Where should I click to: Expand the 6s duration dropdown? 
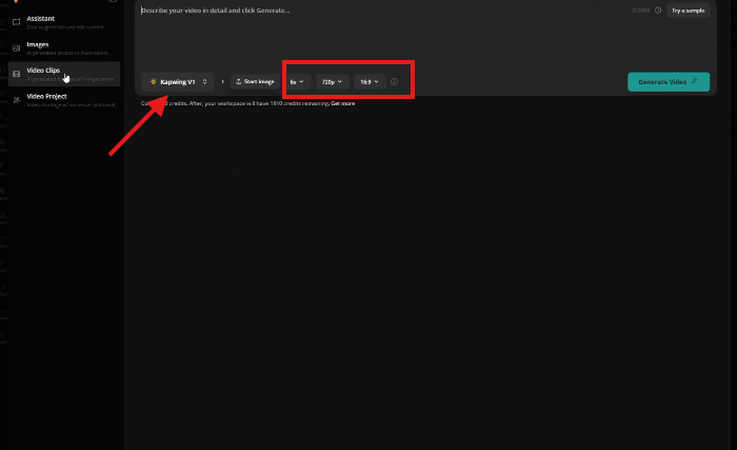coord(297,82)
